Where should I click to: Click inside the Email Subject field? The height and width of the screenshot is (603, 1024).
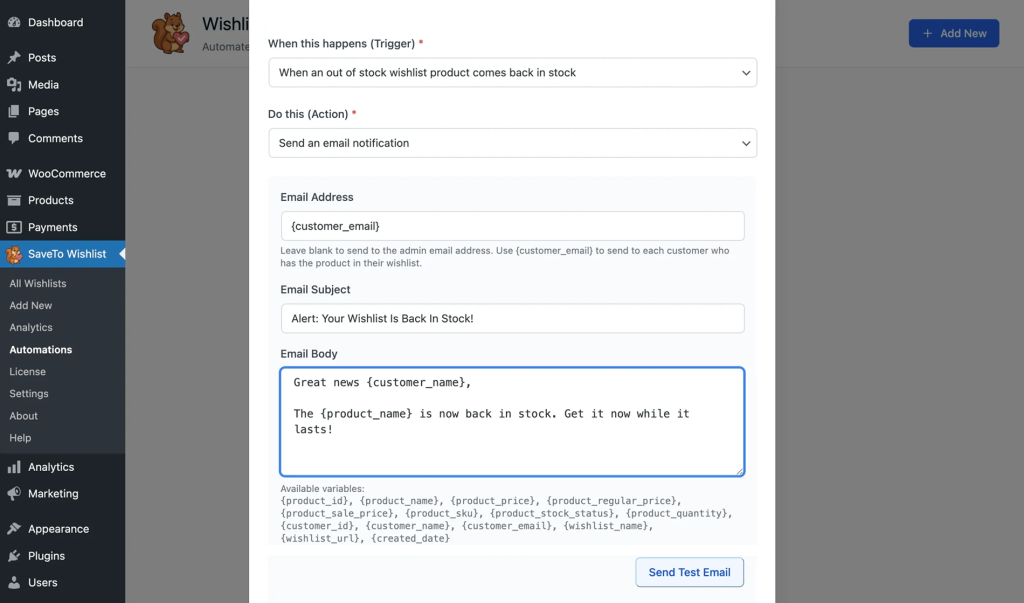point(512,318)
